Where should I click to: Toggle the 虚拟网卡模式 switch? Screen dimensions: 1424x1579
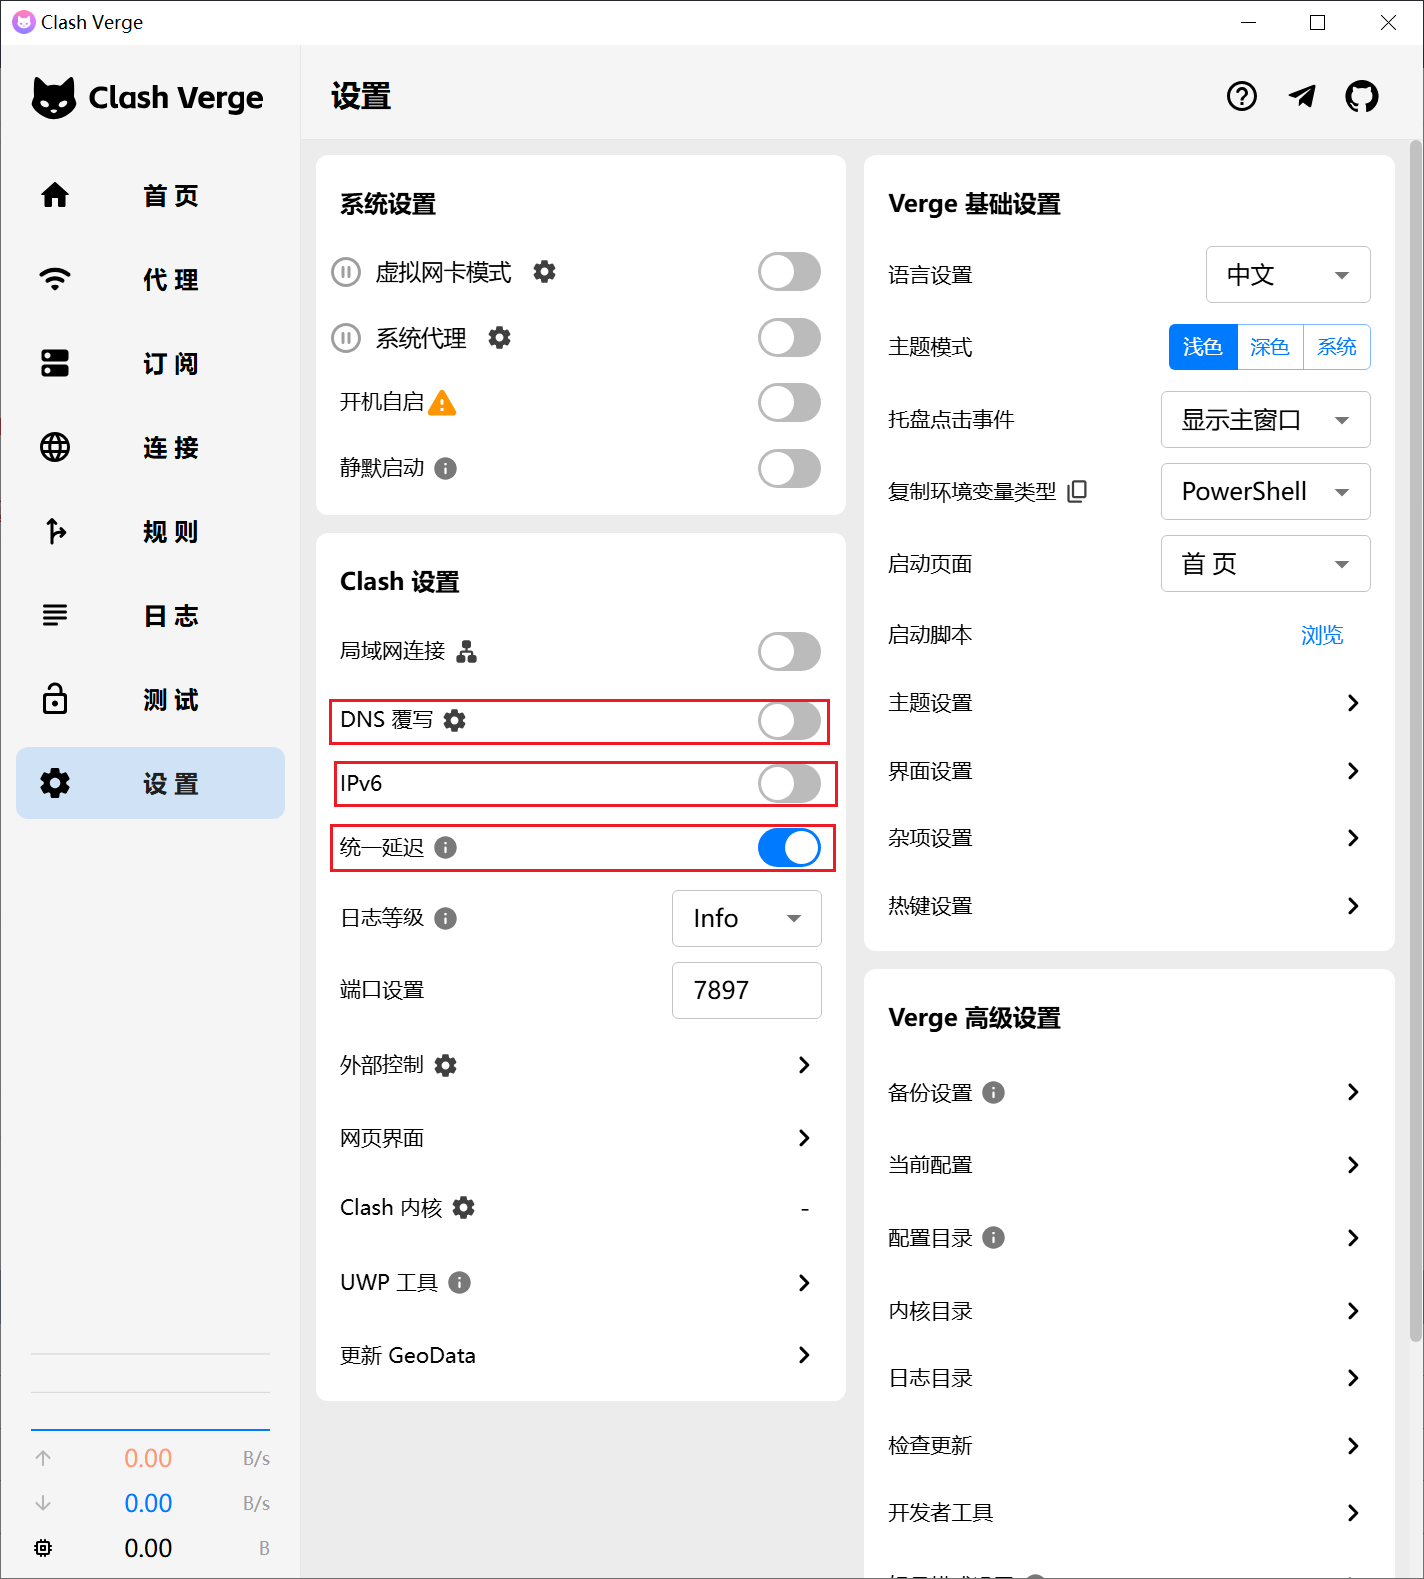pos(789,271)
